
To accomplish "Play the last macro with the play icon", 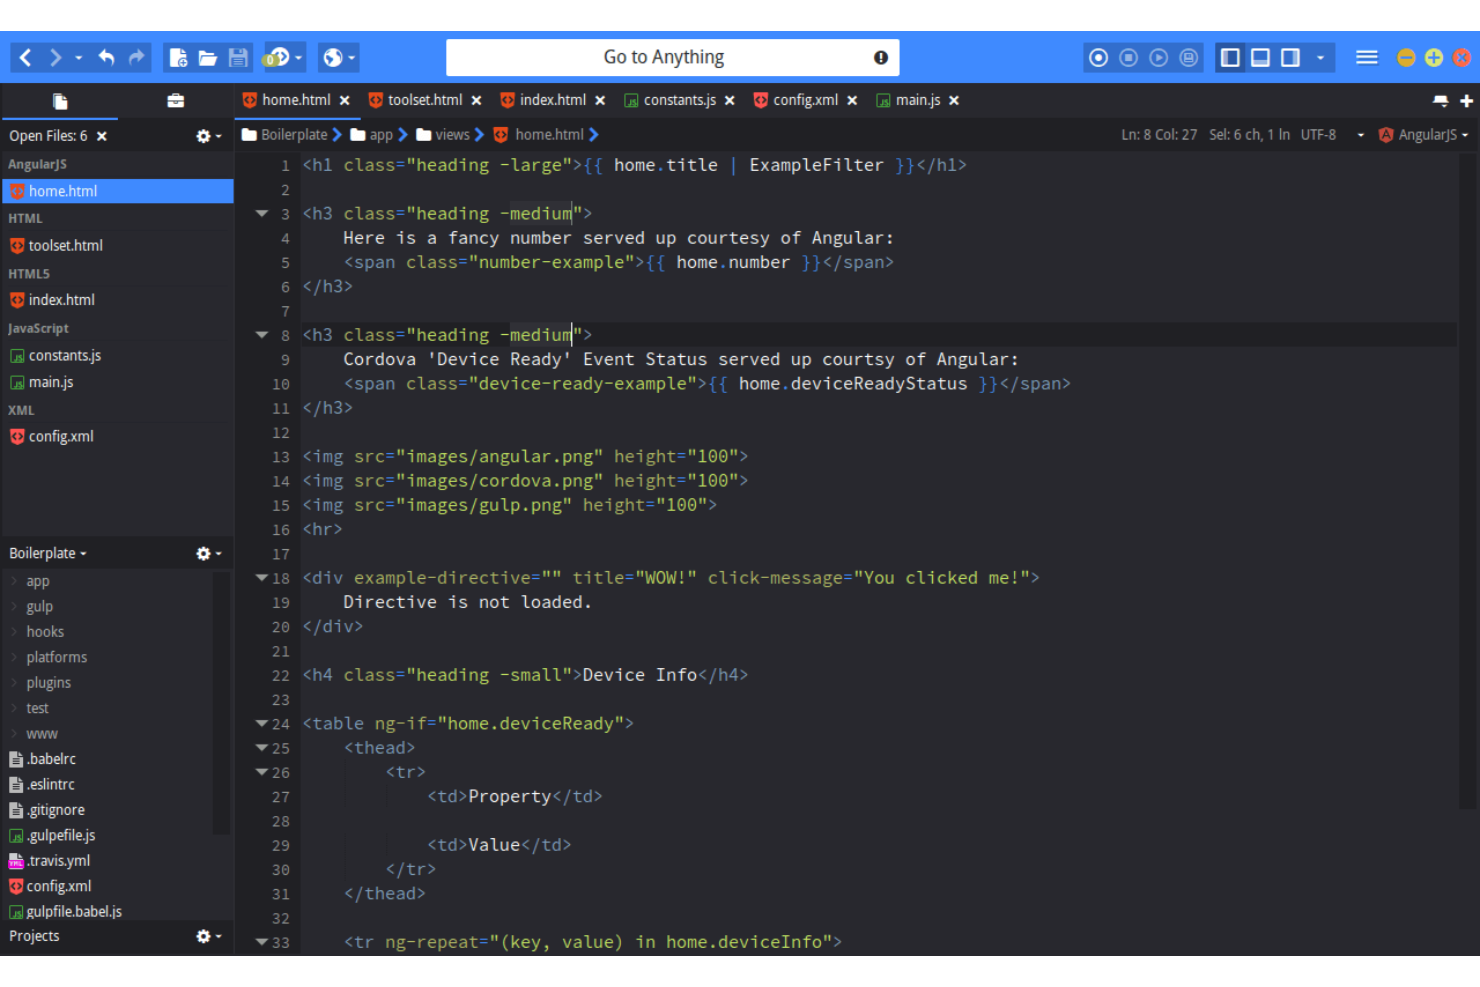I will (x=1158, y=58).
